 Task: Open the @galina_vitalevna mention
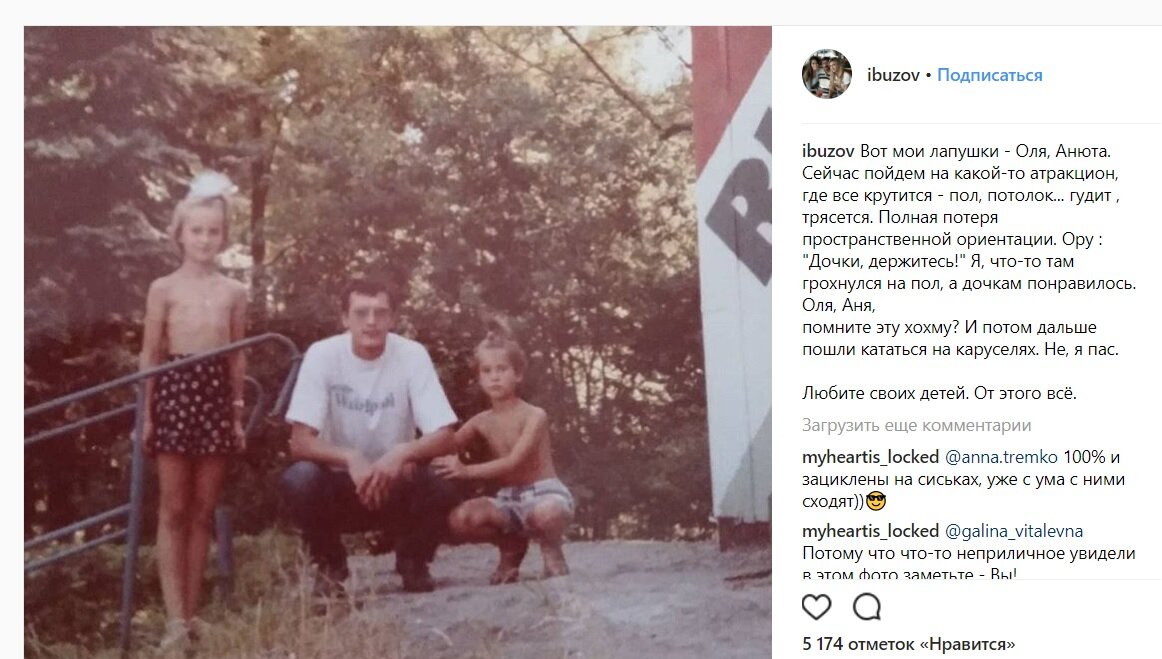point(1014,531)
